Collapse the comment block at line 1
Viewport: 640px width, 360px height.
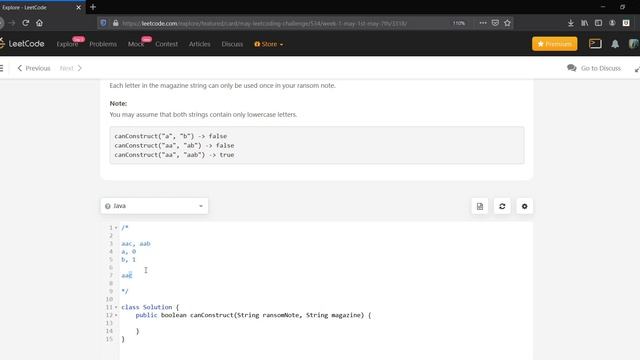(x=116, y=228)
